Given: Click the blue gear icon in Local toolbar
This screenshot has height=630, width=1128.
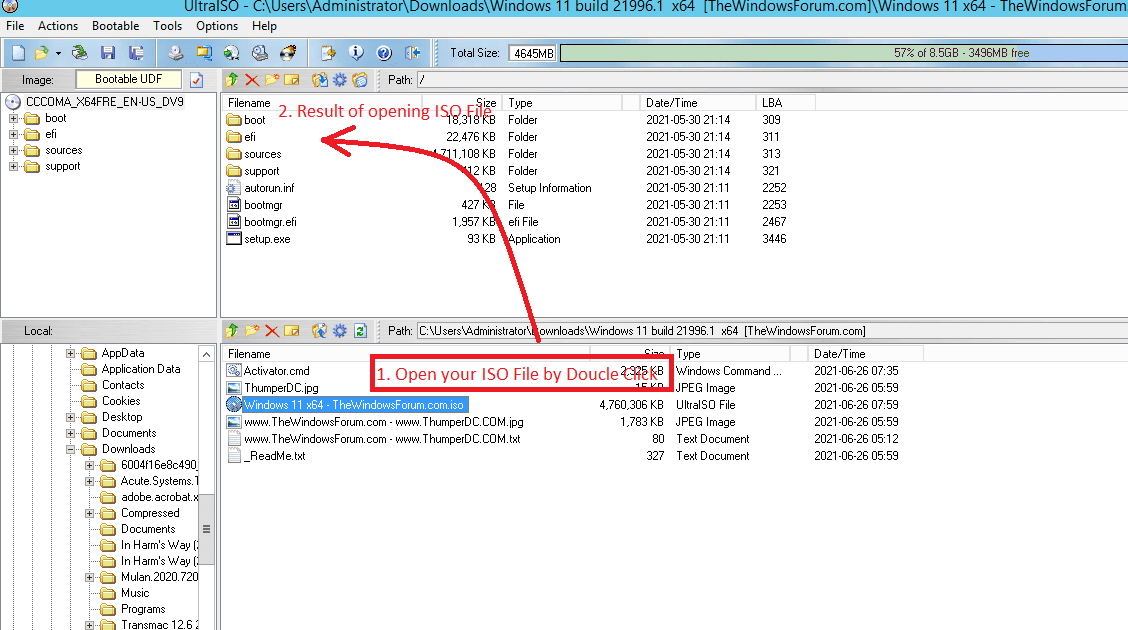Looking at the screenshot, I should tap(340, 331).
